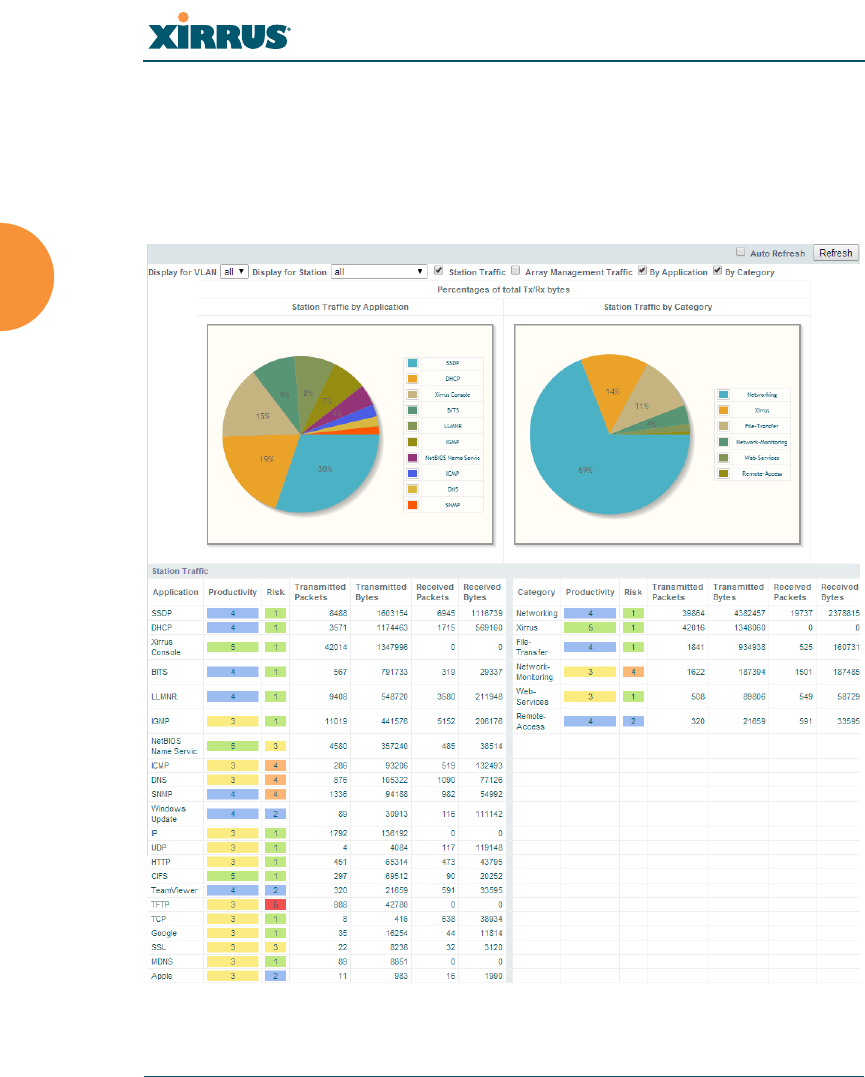Click the Network-Monitoring category row label
Viewport: 865px width, 1077px height.
pyautogui.click(x=535, y=672)
